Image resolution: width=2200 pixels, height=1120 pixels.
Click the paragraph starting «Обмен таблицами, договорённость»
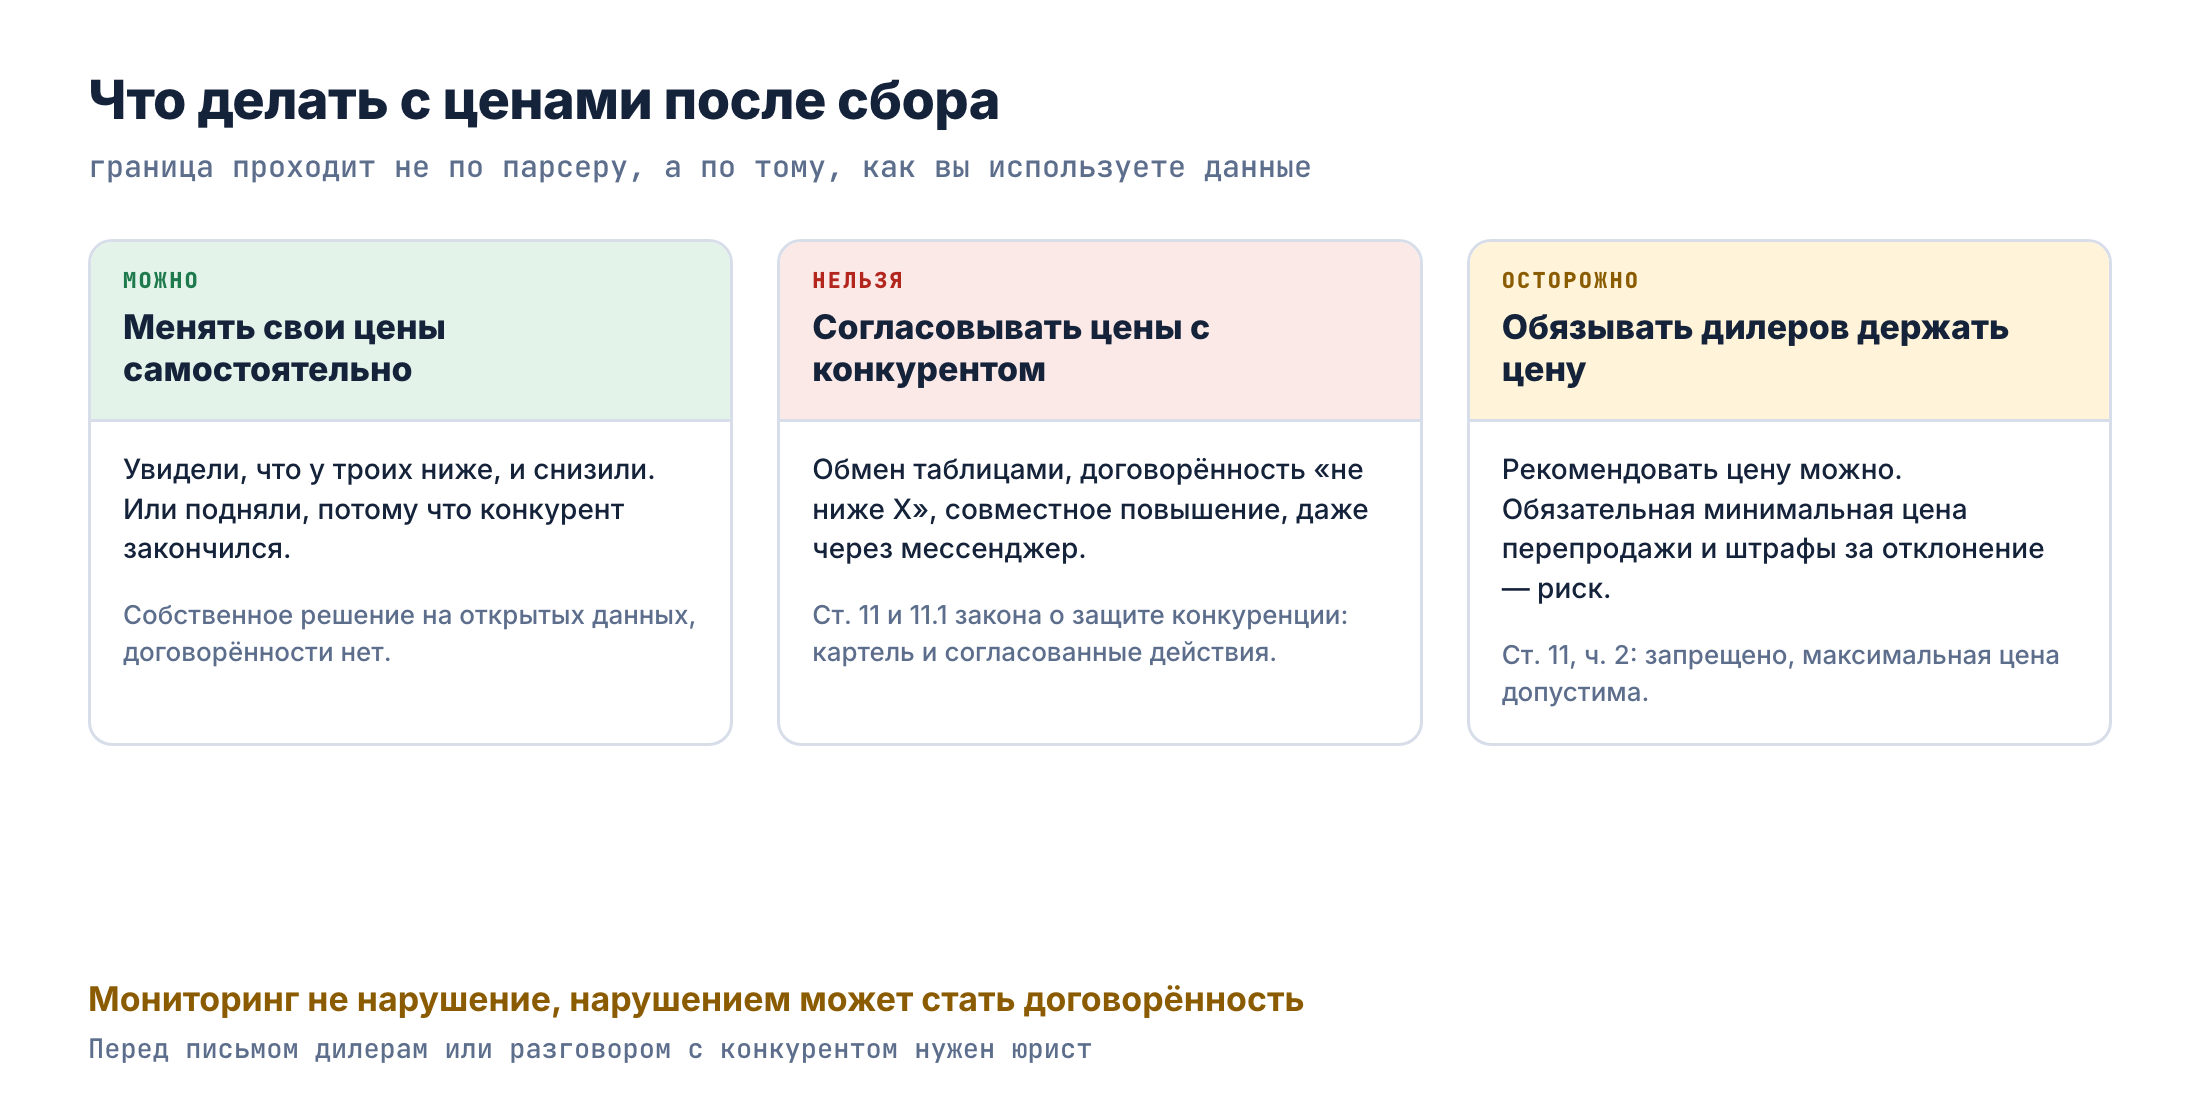(1090, 509)
